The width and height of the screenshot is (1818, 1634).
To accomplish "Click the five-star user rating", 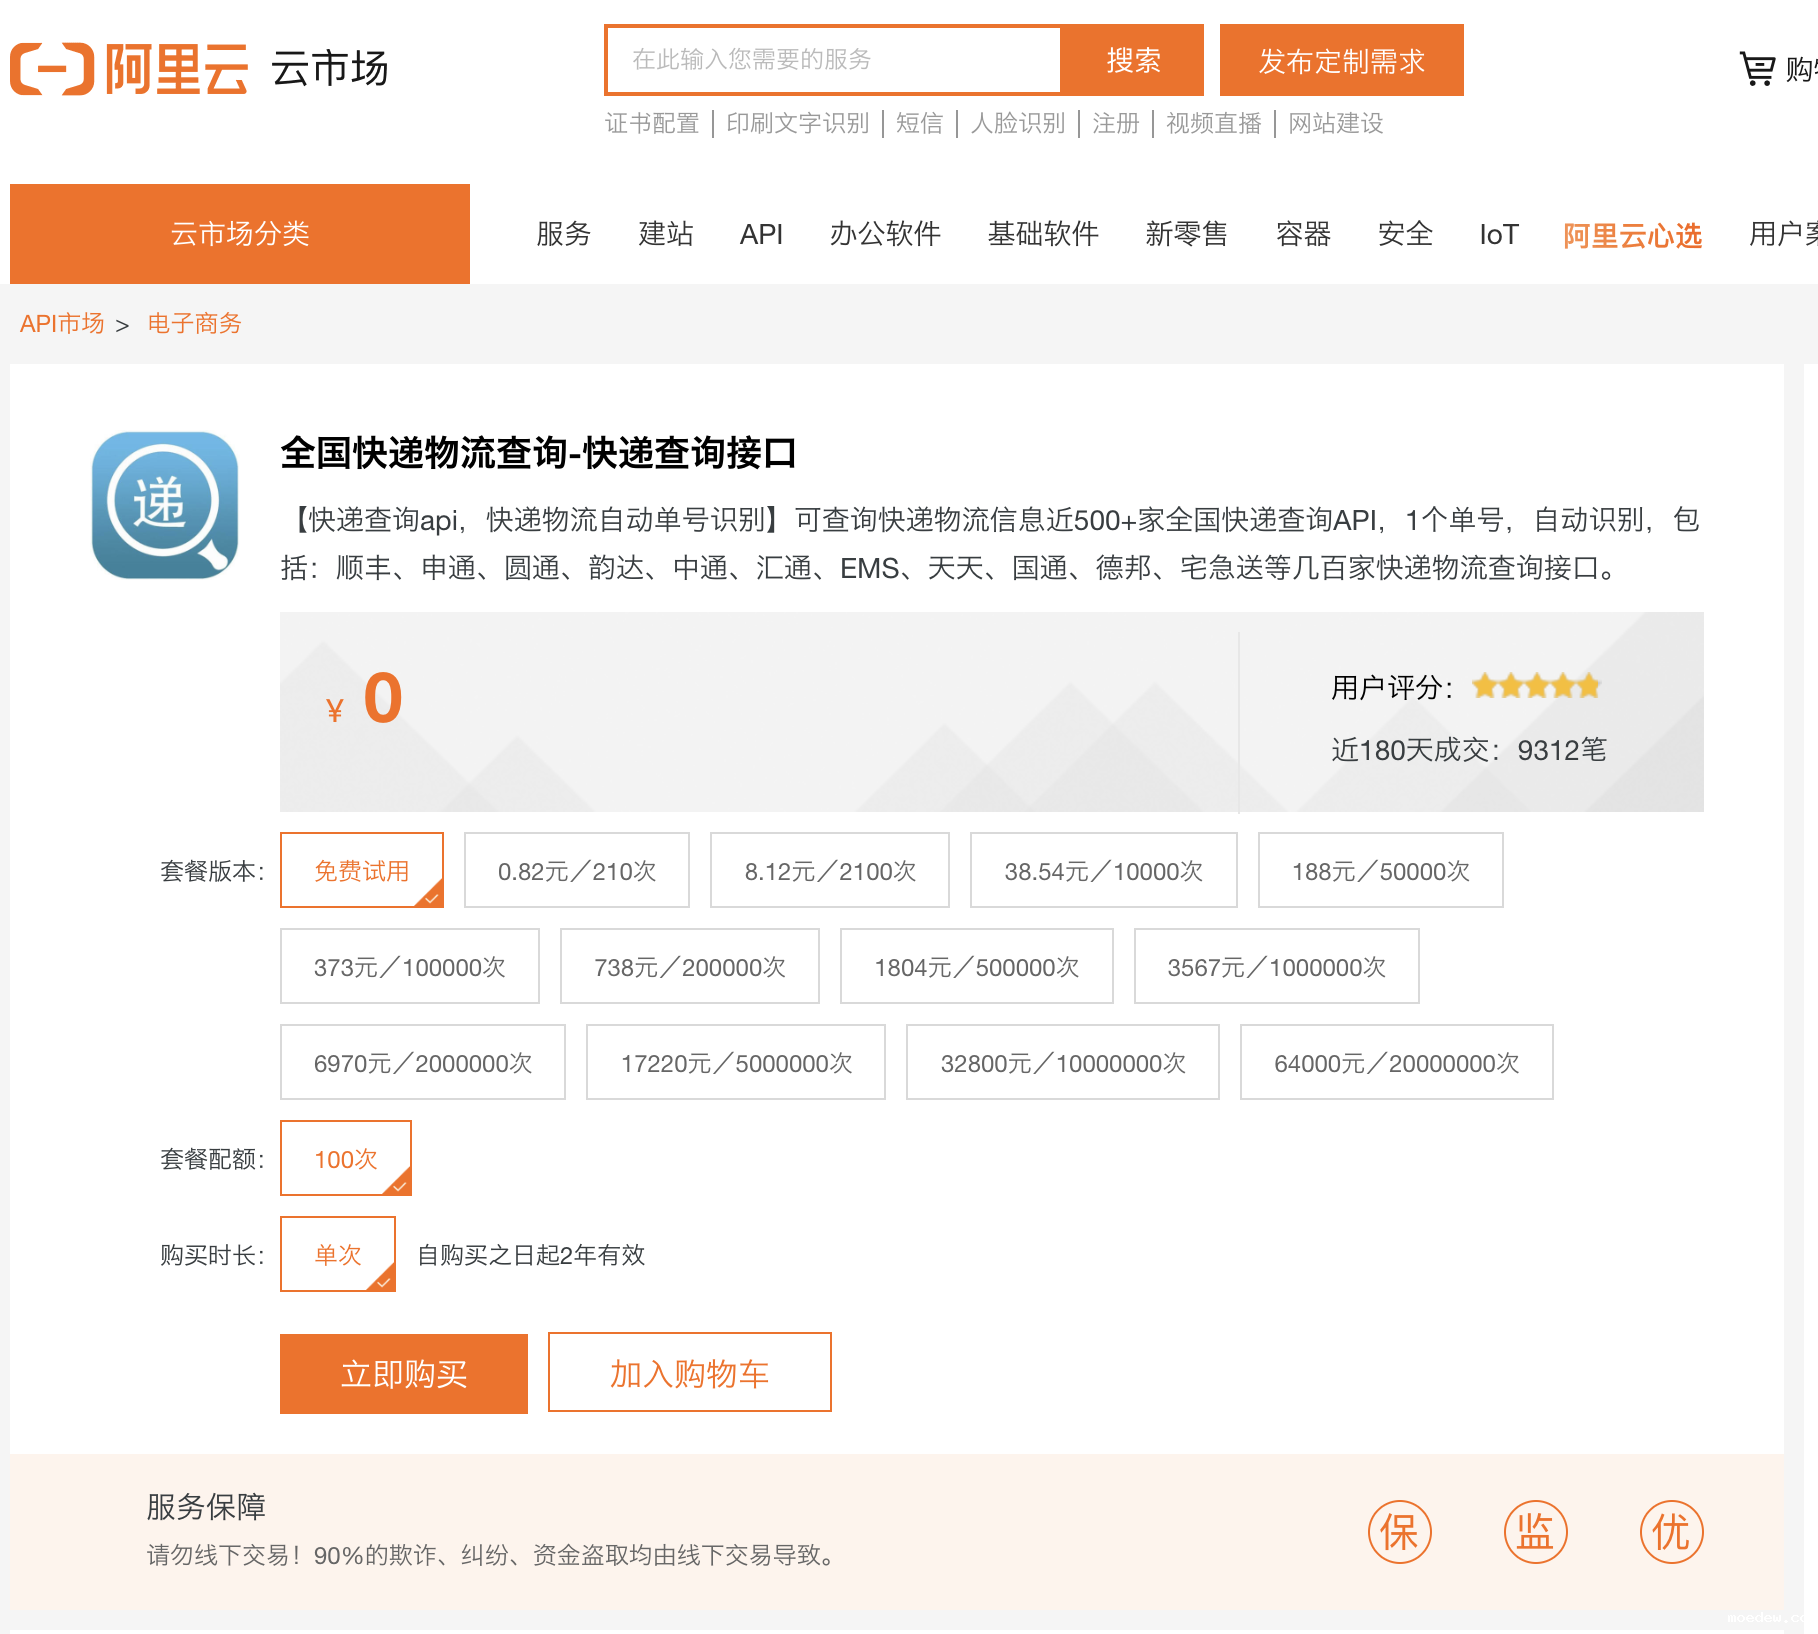I will coord(1536,687).
